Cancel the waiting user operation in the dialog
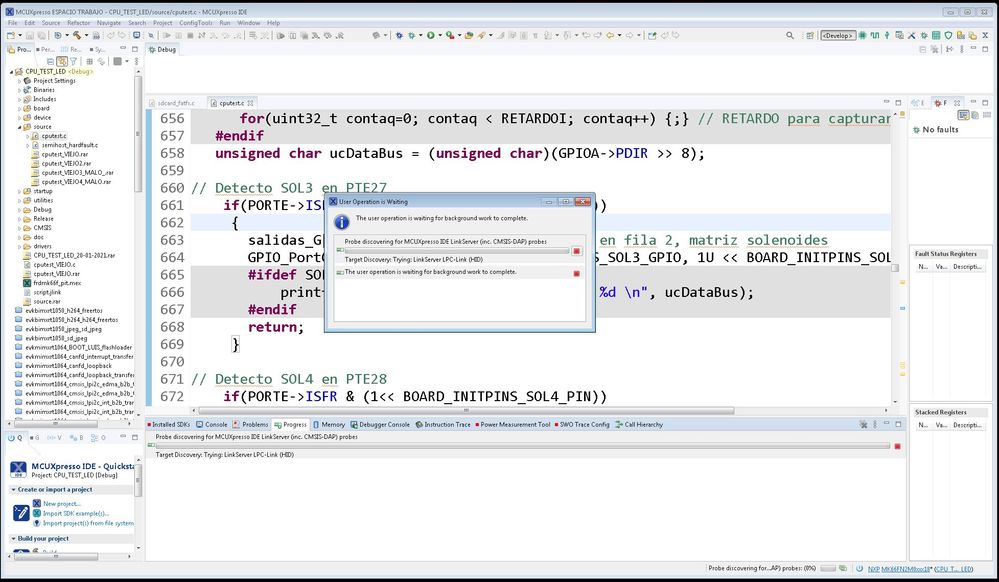999x582 pixels. [x=577, y=273]
